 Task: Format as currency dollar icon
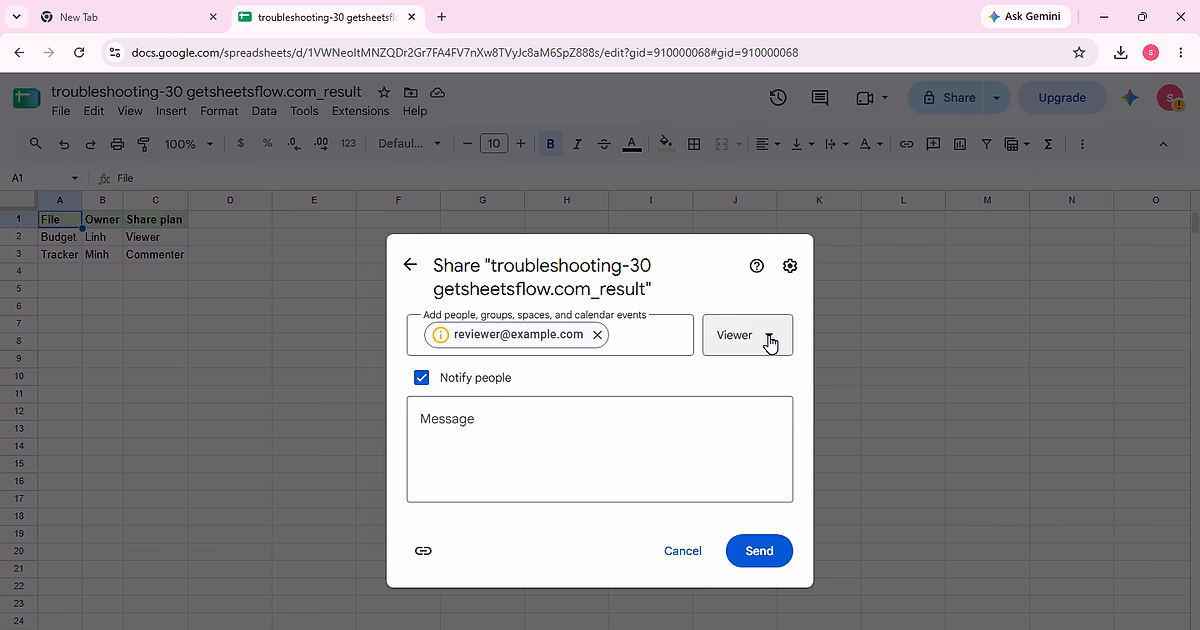tap(241, 144)
